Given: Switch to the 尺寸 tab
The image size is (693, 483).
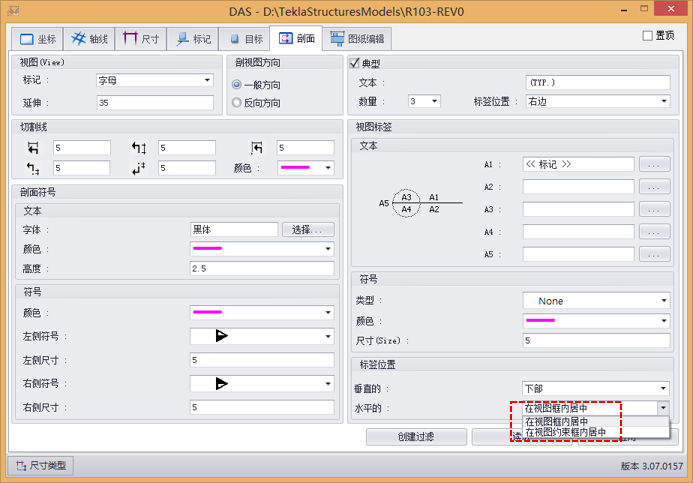Looking at the screenshot, I should (x=141, y=39).
